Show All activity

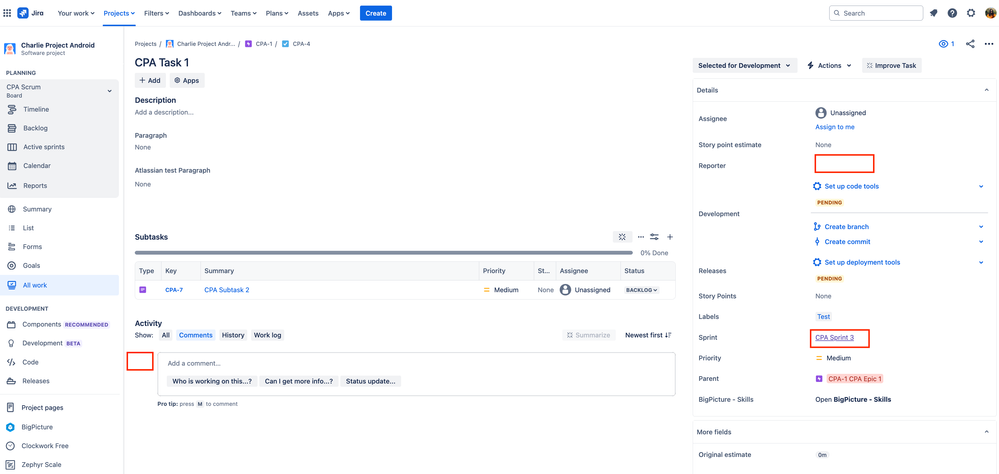(166, 335)
